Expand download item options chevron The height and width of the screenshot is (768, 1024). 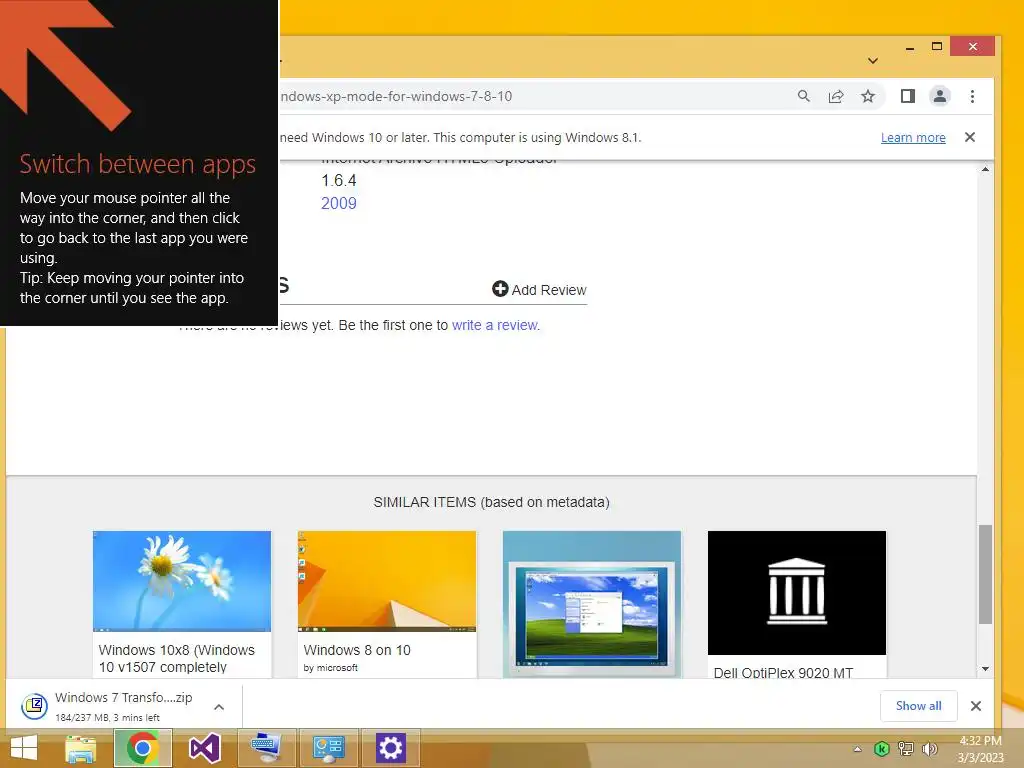pos(219,707)
